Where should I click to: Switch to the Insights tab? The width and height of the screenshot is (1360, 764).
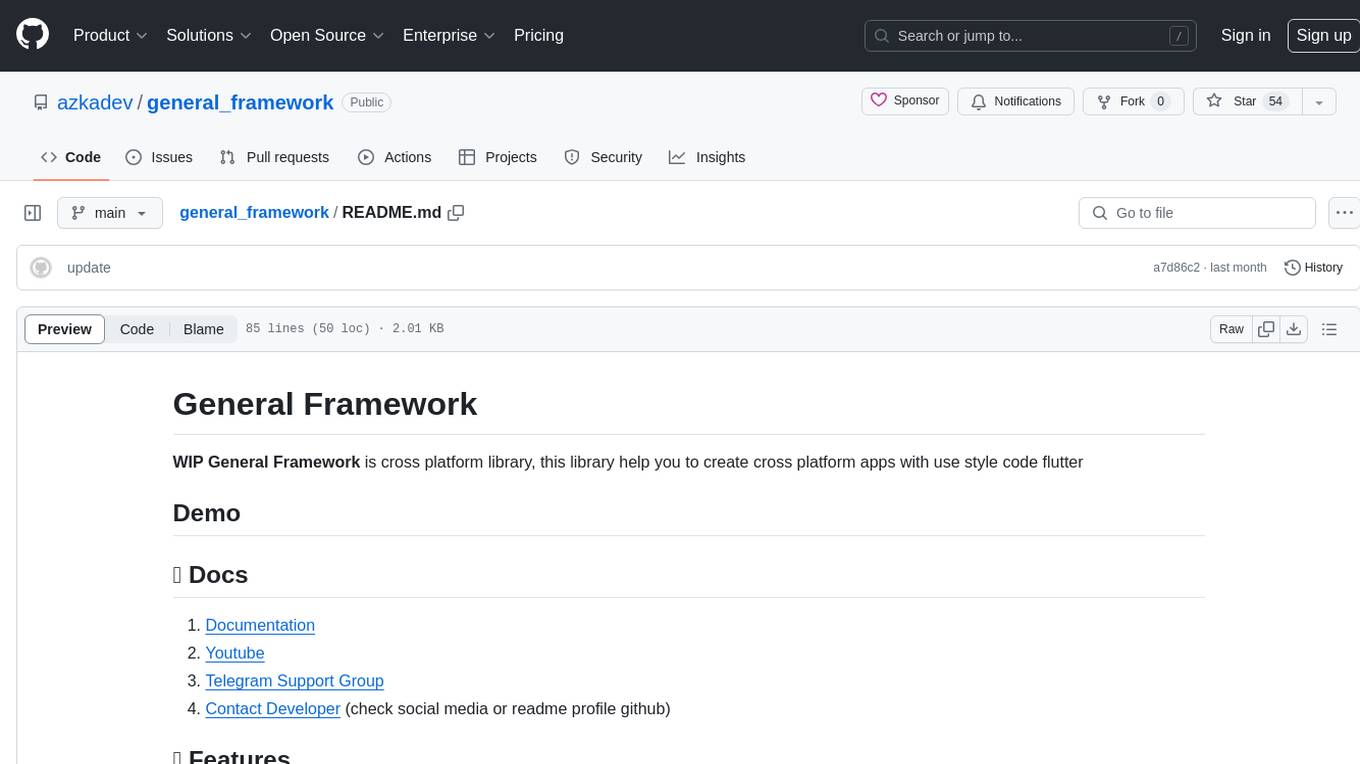coord(707,157)
